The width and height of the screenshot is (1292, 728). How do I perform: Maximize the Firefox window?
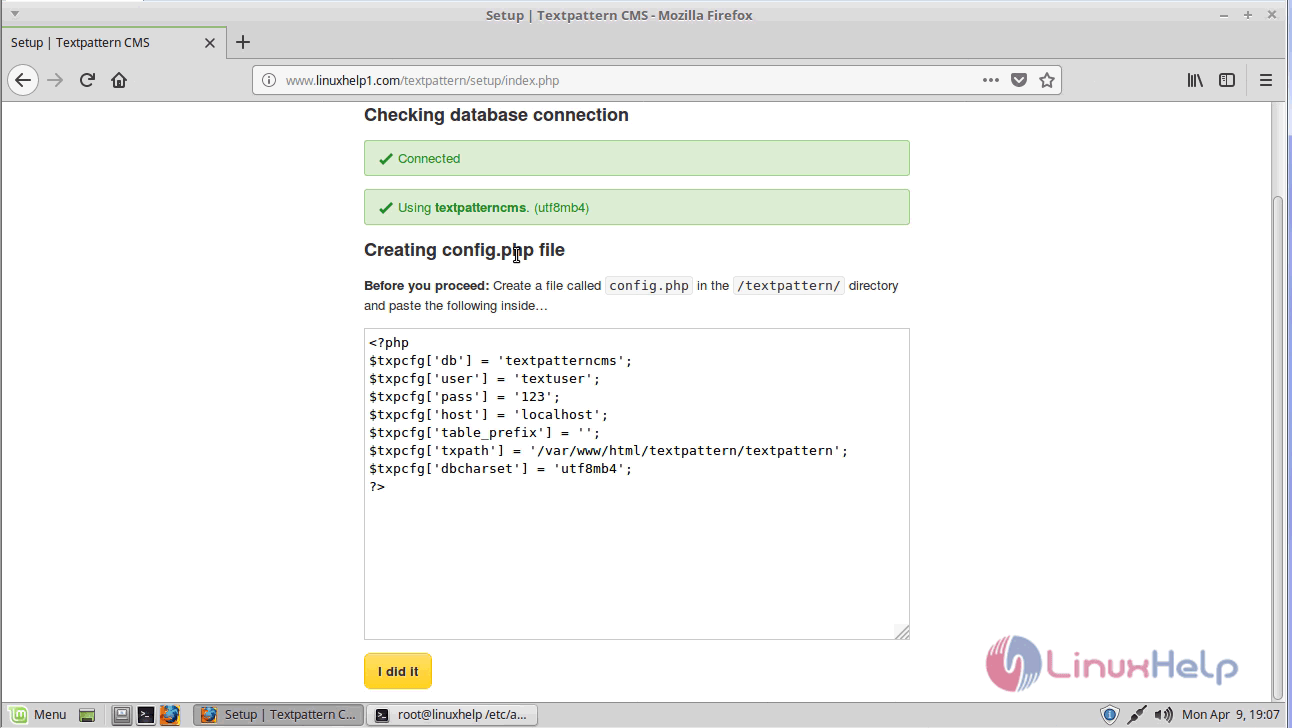click(x=1248, y=15)
